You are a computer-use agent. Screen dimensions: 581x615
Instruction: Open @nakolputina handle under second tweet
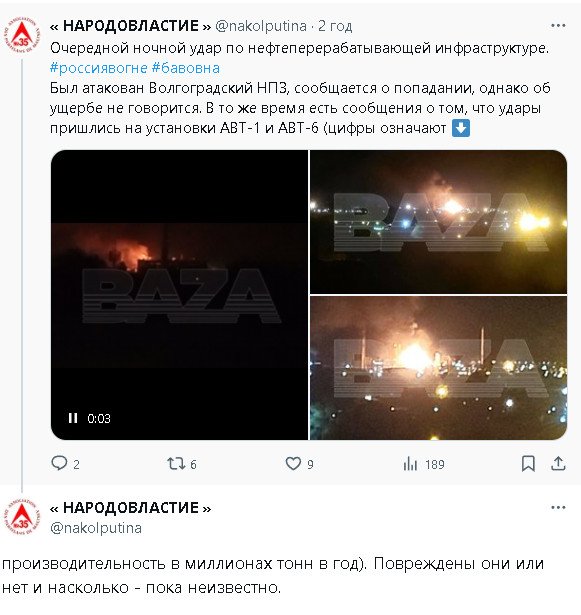point(96,528)
